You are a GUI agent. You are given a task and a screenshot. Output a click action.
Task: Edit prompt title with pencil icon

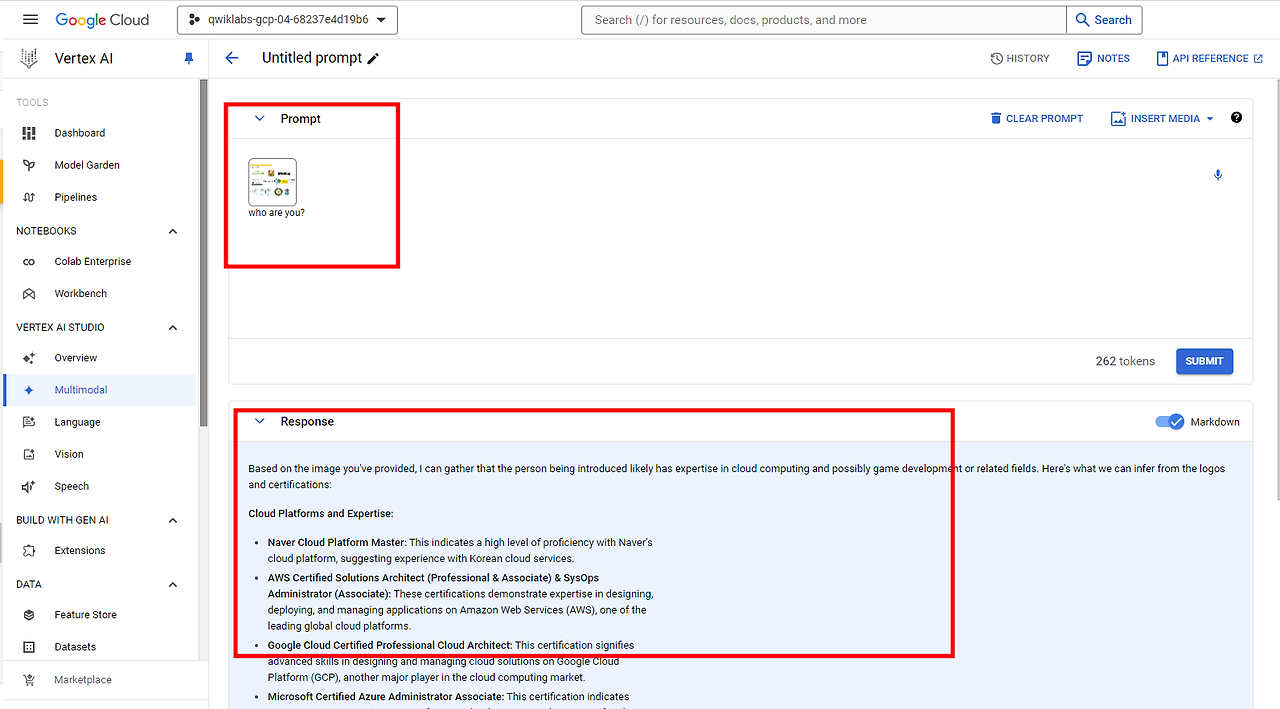pyautogui.click(x=373, y=59)
